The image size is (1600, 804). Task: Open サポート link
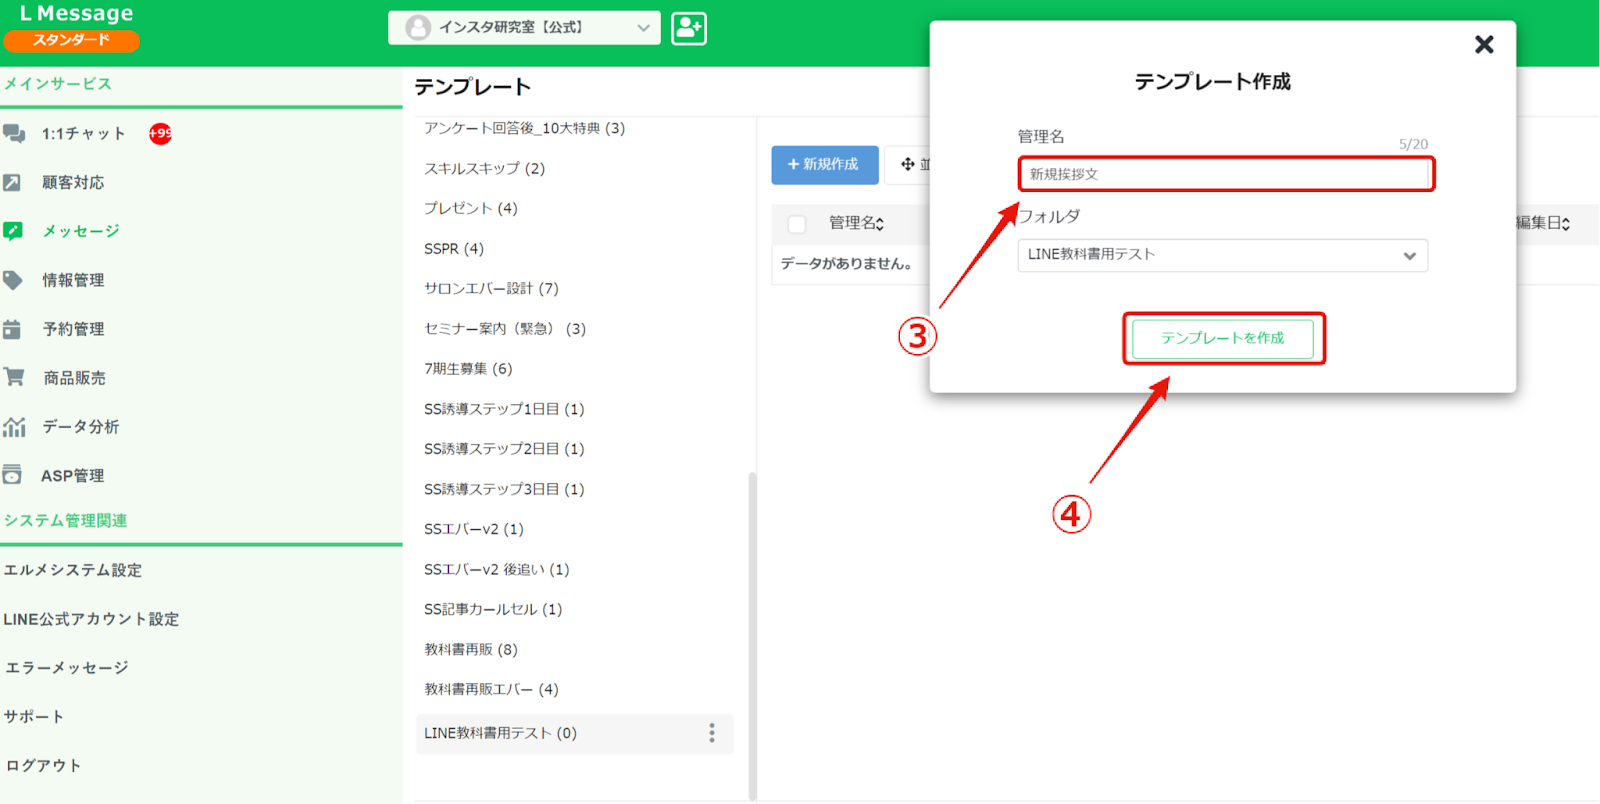coord(34,717)
